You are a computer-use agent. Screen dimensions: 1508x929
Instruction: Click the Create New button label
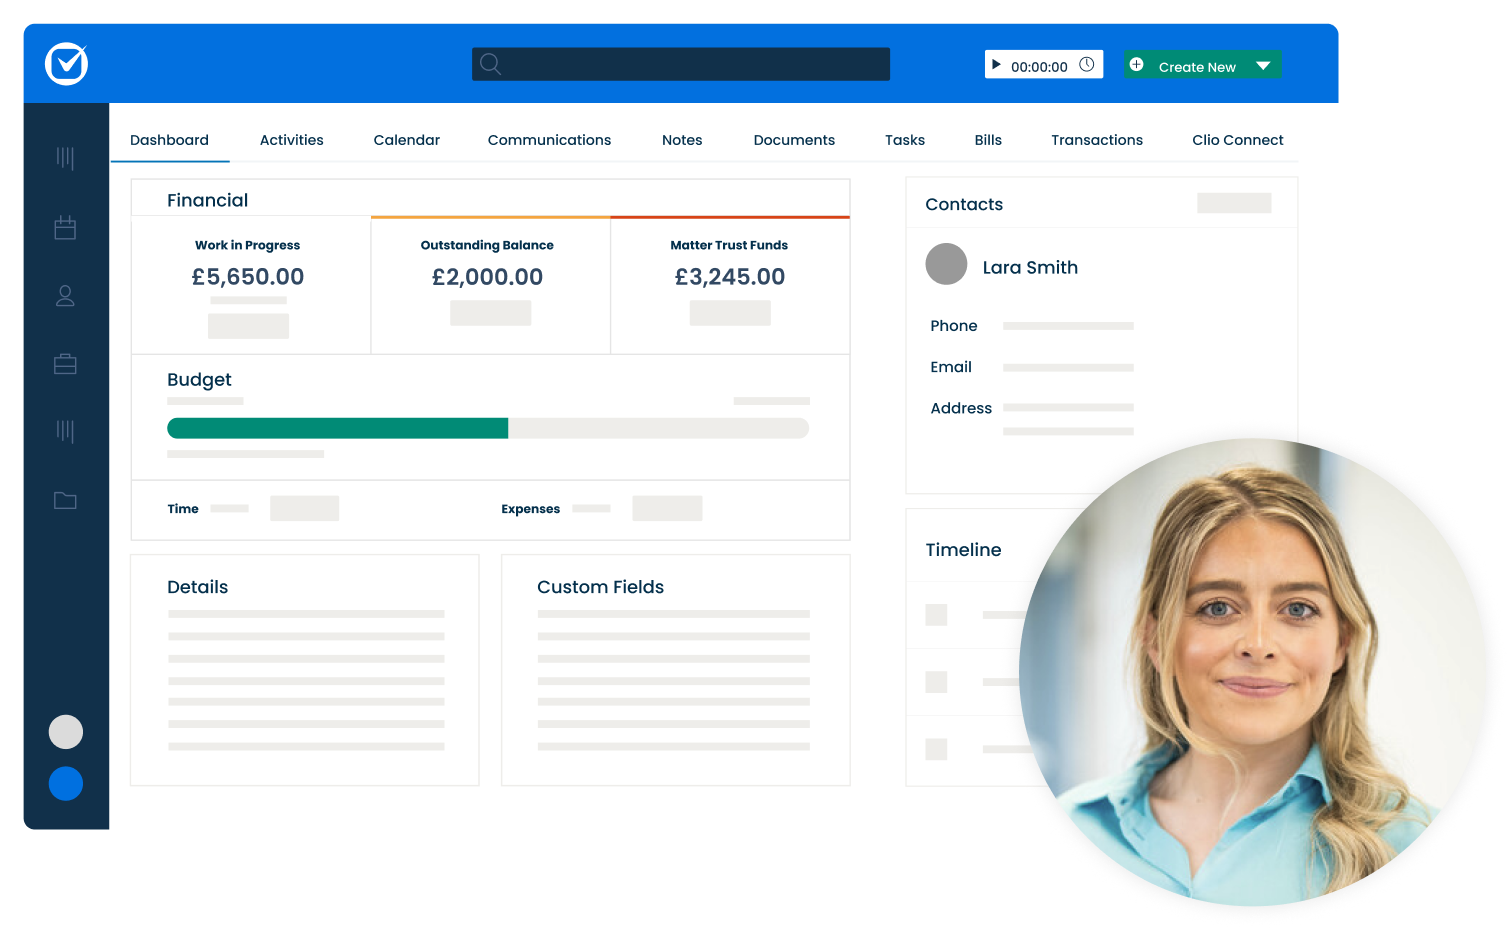tap(1197, 67)
